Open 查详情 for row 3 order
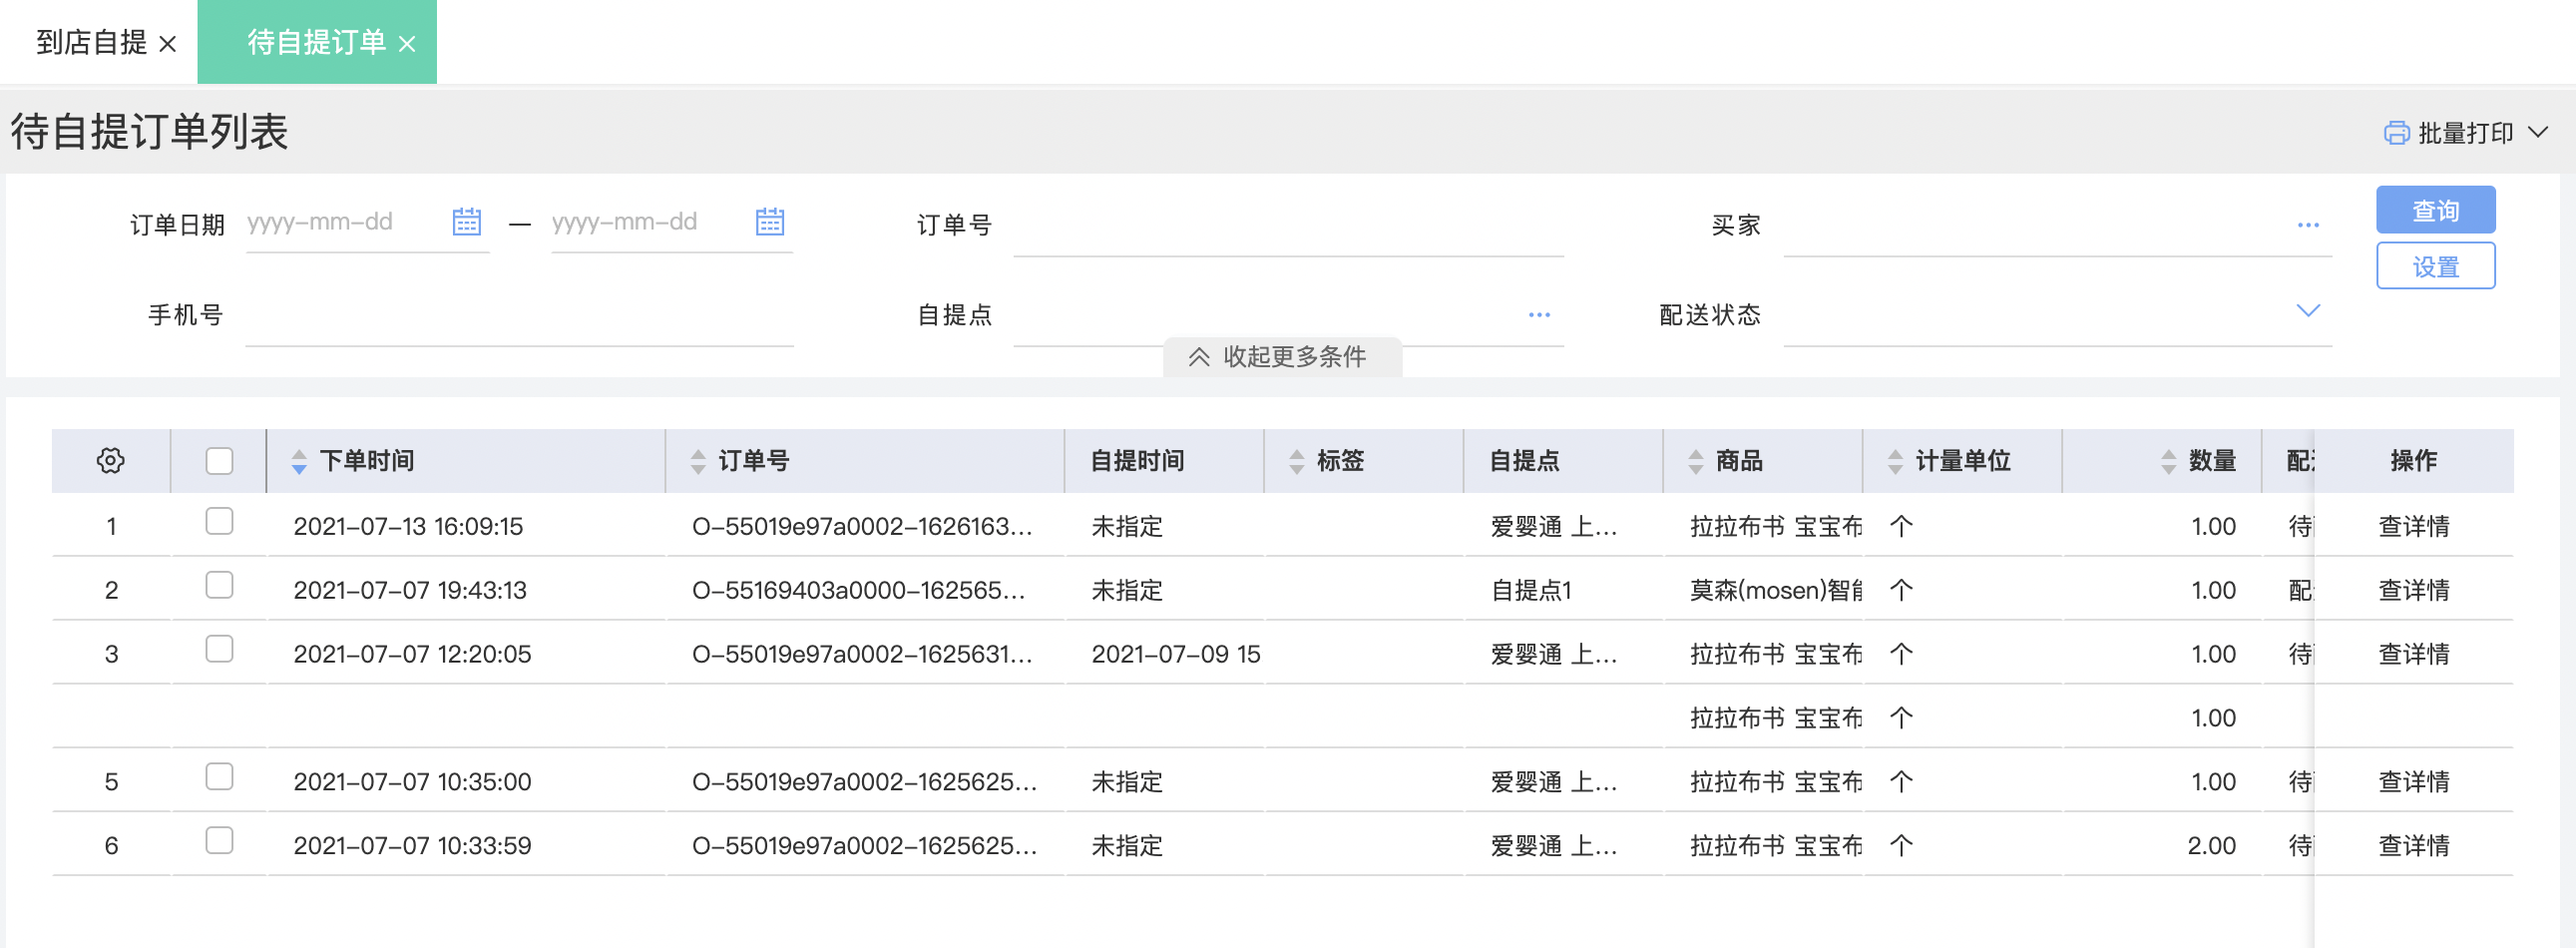2576x948 pixels. (2413, 654)
